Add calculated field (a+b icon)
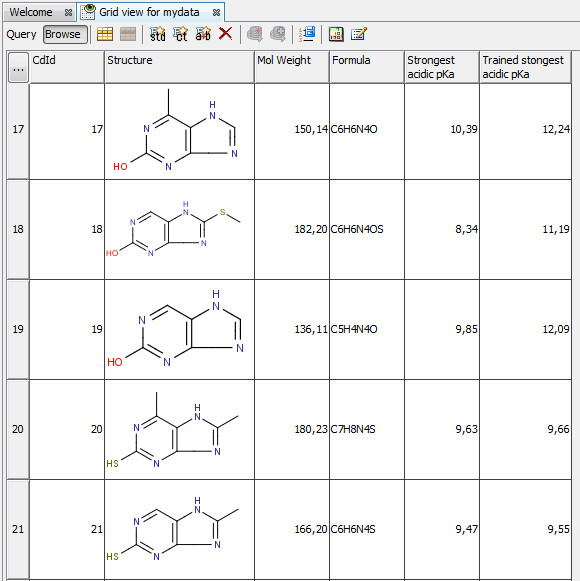The height and width of the screenshot is (581, 580). click(203, 34)
